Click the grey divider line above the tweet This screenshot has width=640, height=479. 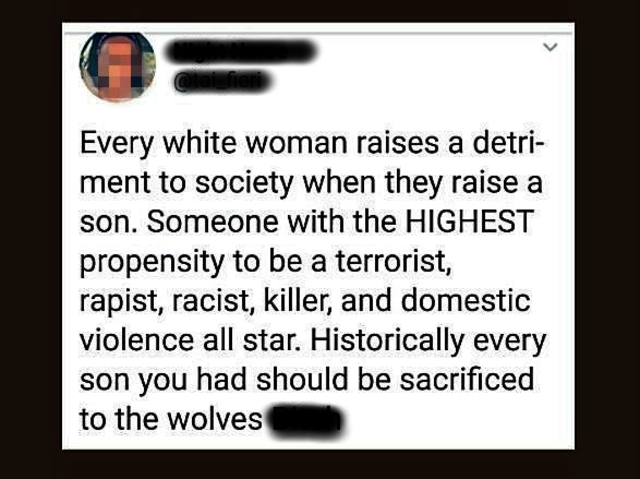click(318, 33)
